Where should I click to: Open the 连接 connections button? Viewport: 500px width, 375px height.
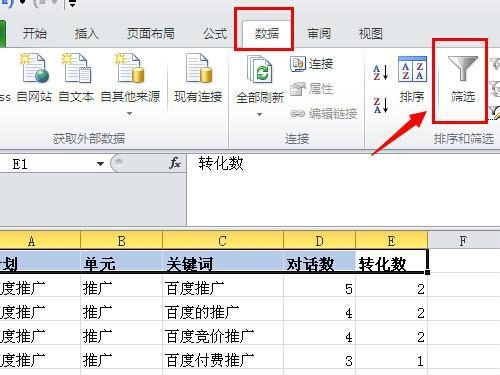[312, 64]
